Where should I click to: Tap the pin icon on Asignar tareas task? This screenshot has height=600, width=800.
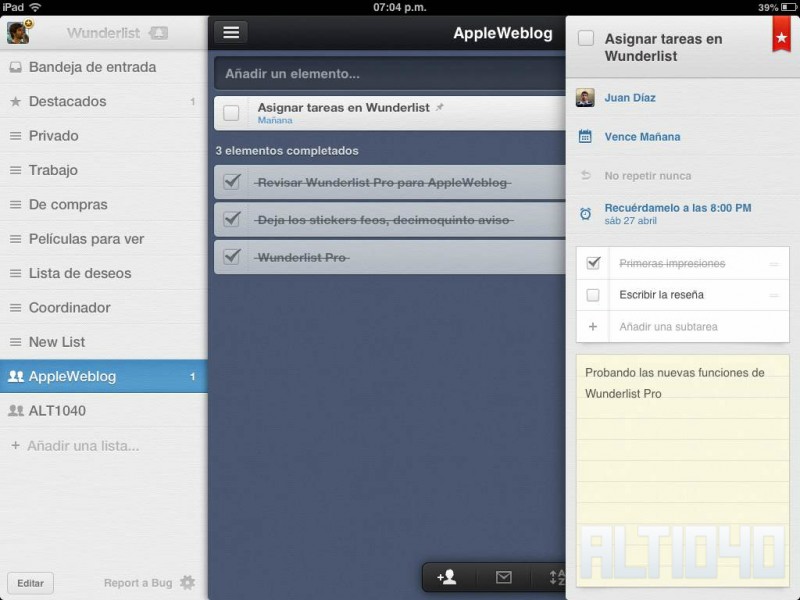(x=439, y=106)
